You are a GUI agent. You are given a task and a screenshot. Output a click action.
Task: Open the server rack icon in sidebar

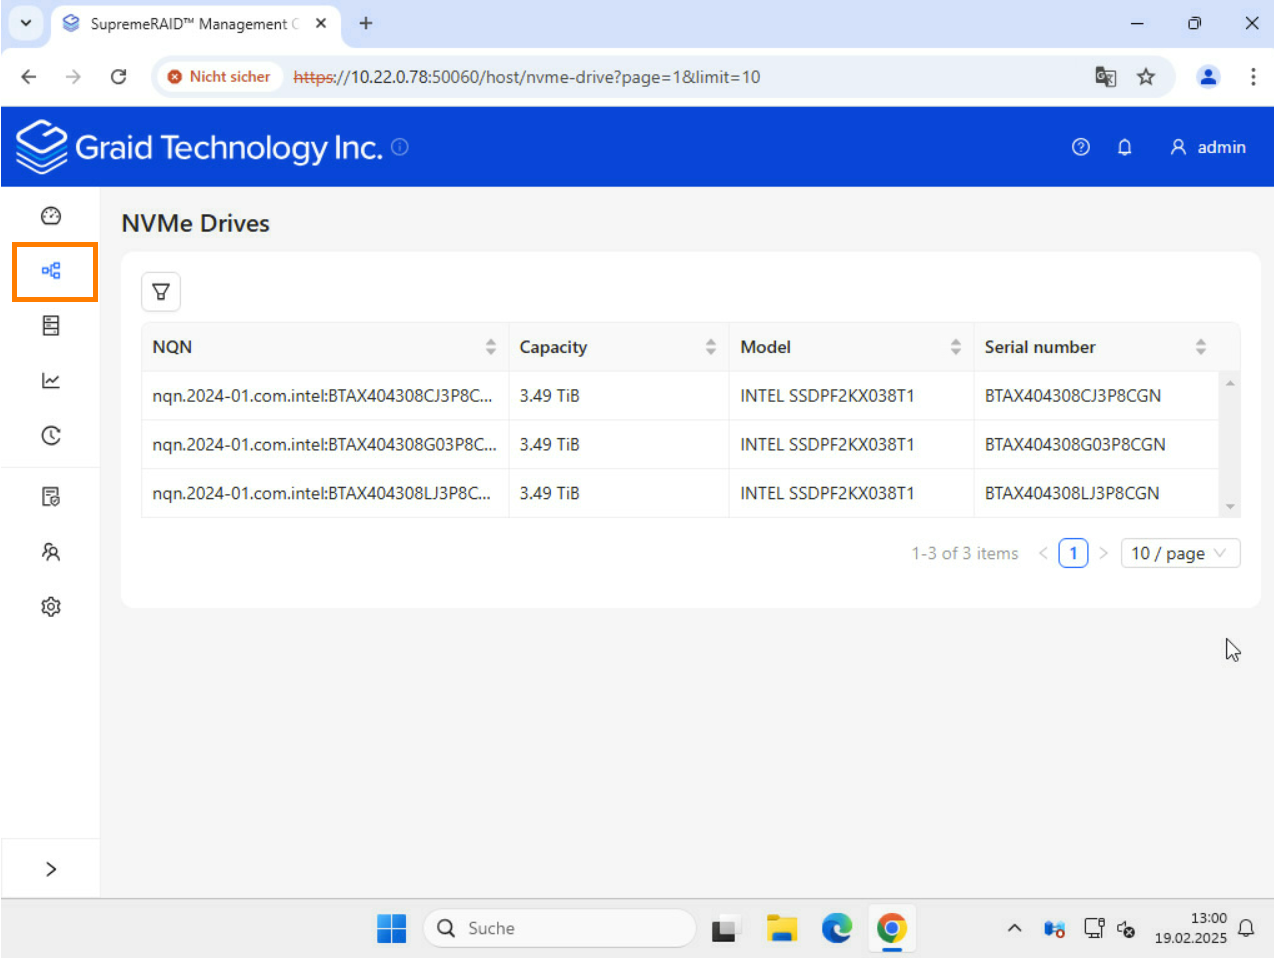51,325
